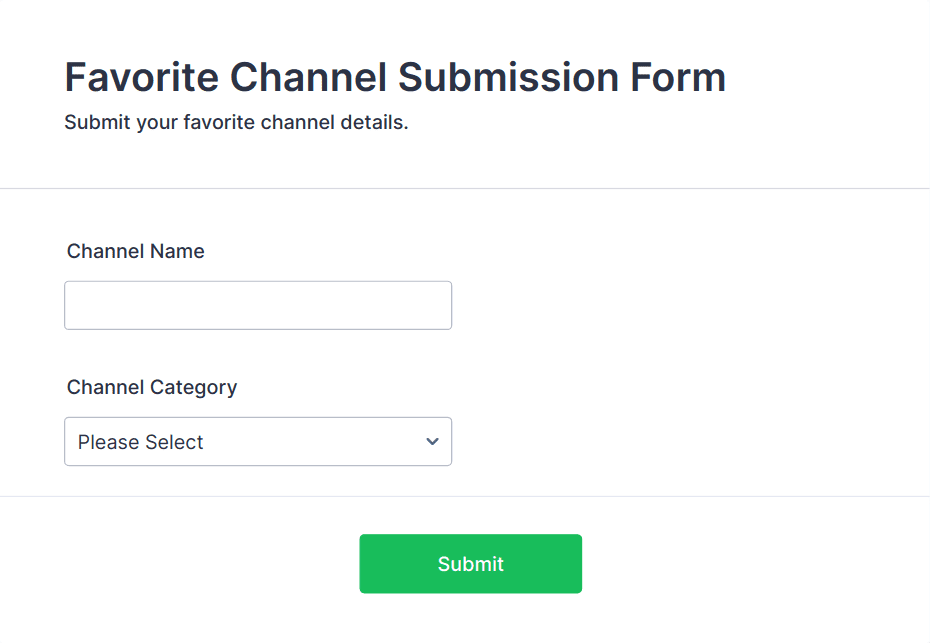Focus the empty input under Channel Name
Image resolution: width=930 pixels, height=643 pixels.
tap(258, 305)
